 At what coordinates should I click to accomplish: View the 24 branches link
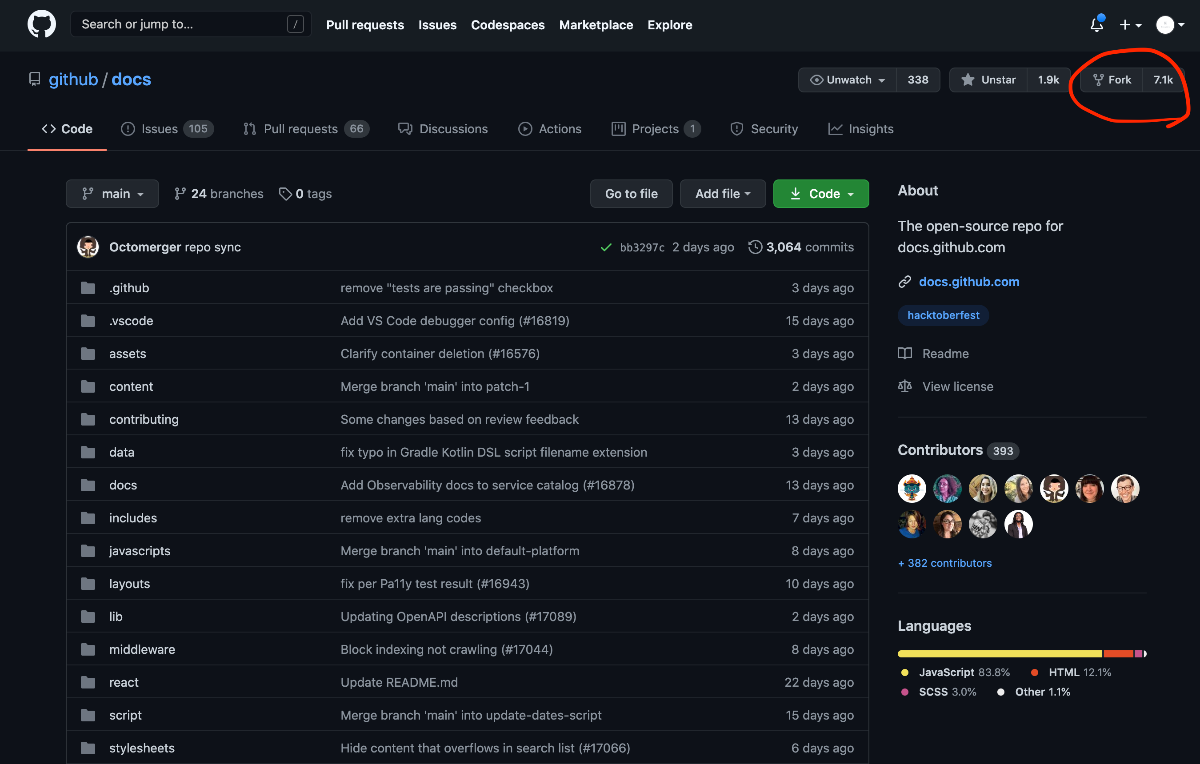point(219,194)
